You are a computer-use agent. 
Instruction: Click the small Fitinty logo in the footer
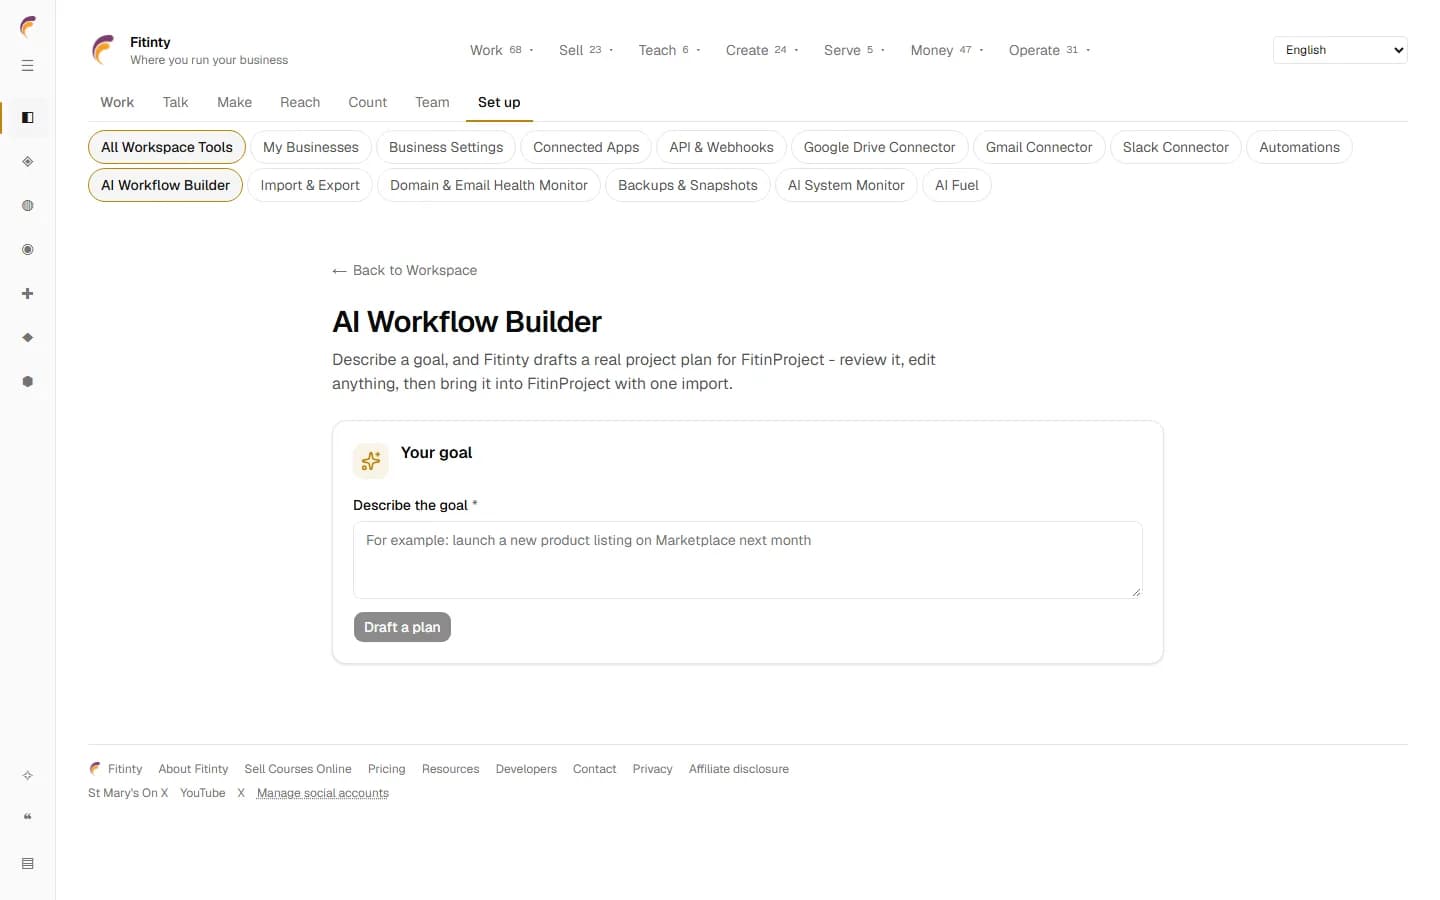pyautogui.click(x=95, y=769)
